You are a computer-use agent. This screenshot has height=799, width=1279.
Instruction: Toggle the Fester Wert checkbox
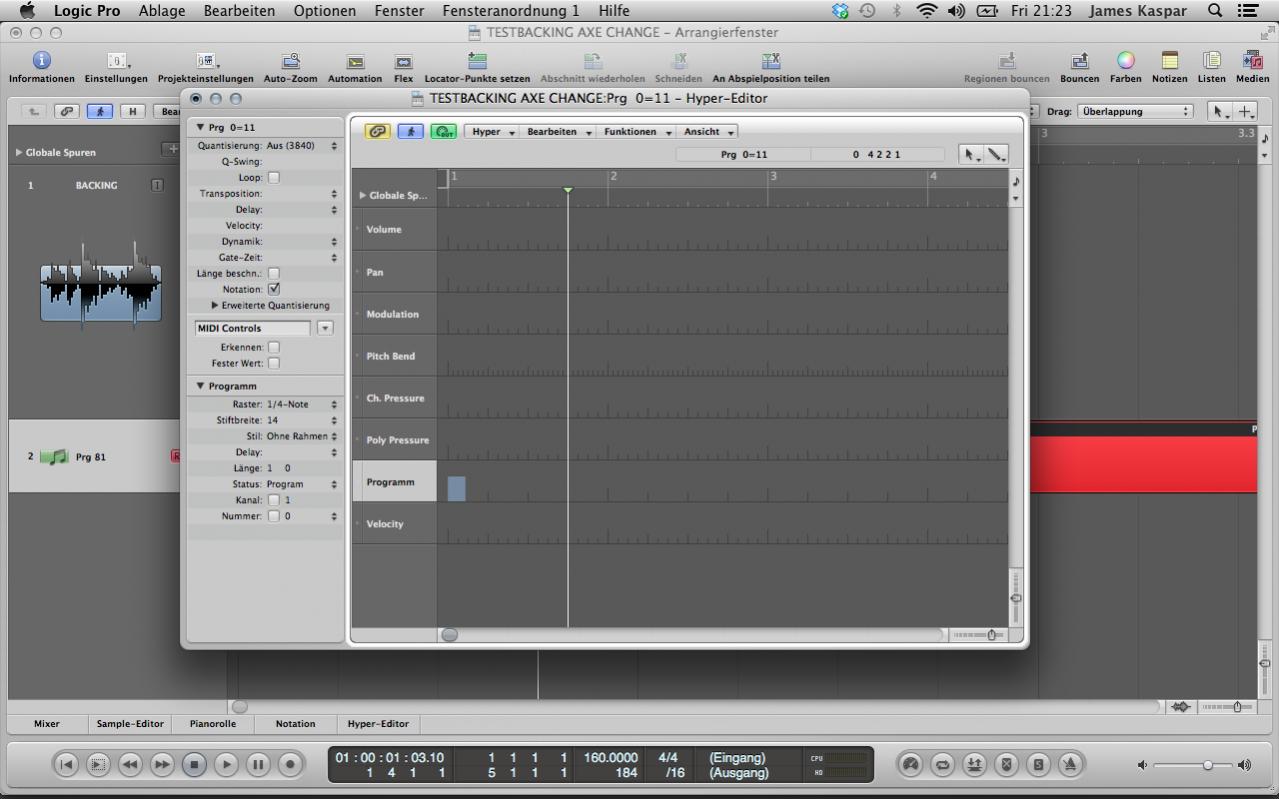click(274, 363)
